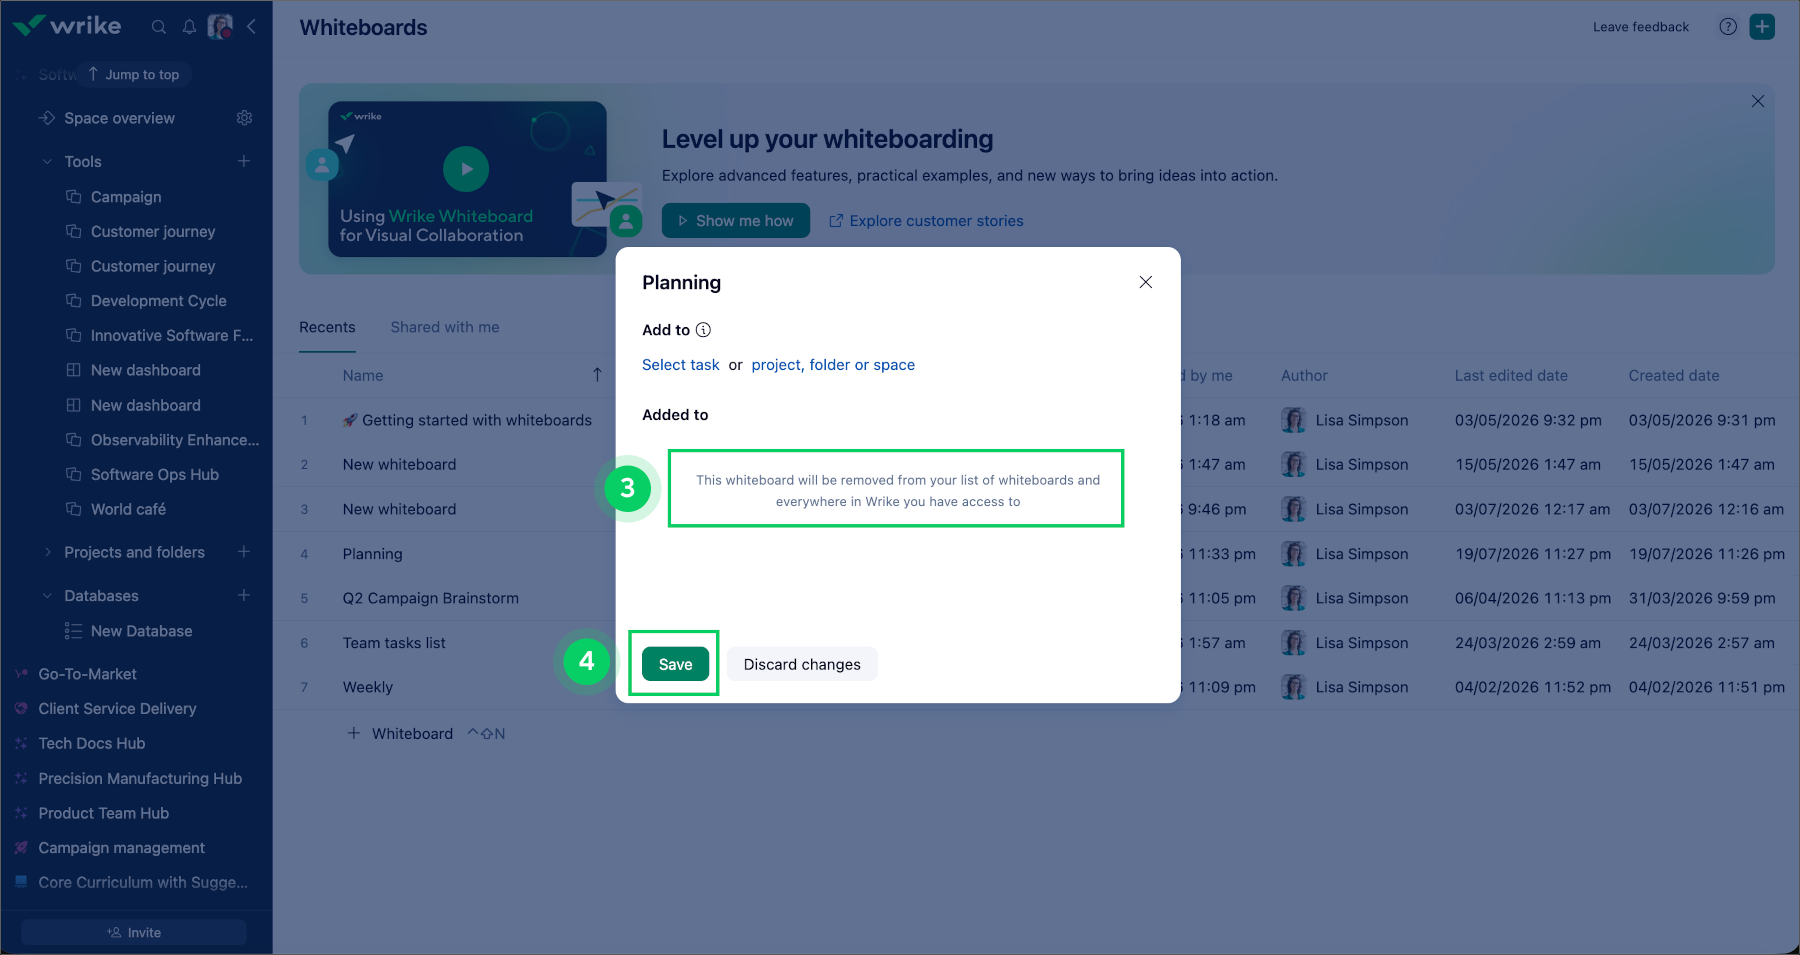Dismiss the Level up your whiteboarding banner

tap(1758, 101)
